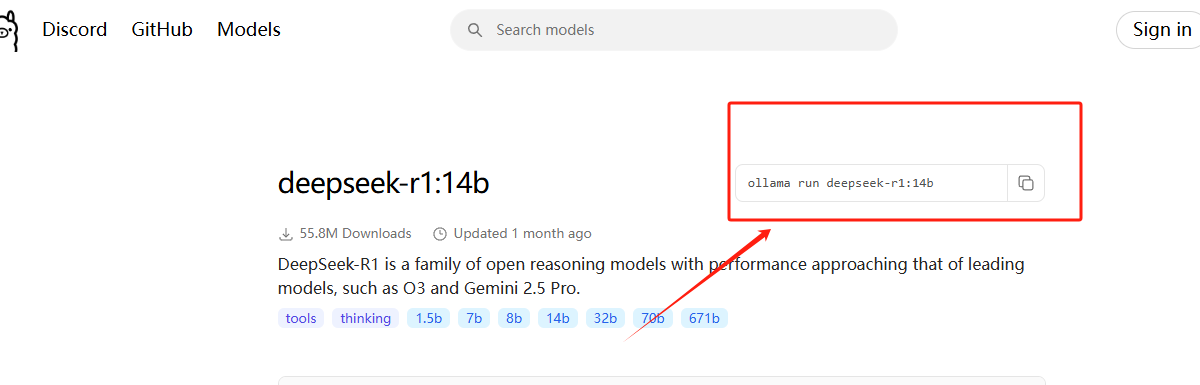Screen dimensions: 1200x385
Task: Click the Sign in button
Action: pyautogui.click(x=1161, y=30)
